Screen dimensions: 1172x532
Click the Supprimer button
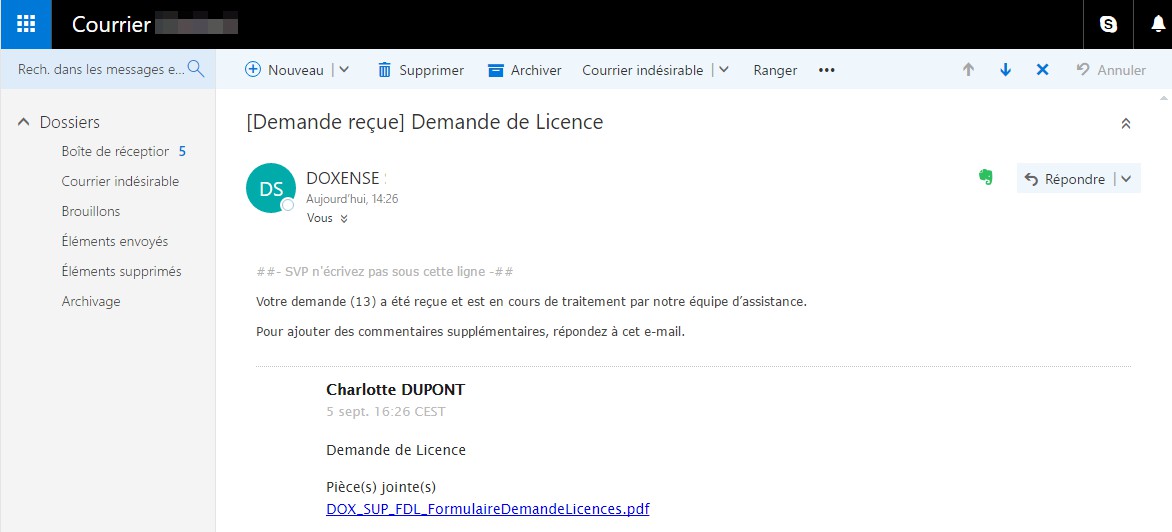tap(420, 70)
